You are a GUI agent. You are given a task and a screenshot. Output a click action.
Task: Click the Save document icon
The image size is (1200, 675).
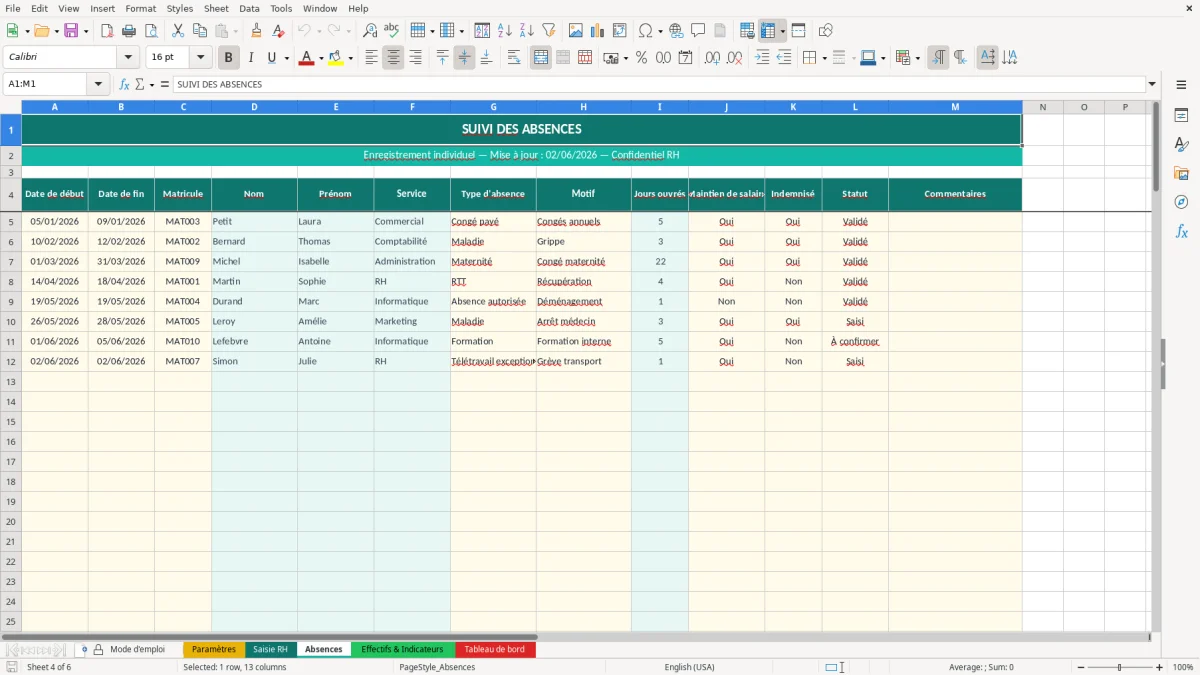point(71,31)
